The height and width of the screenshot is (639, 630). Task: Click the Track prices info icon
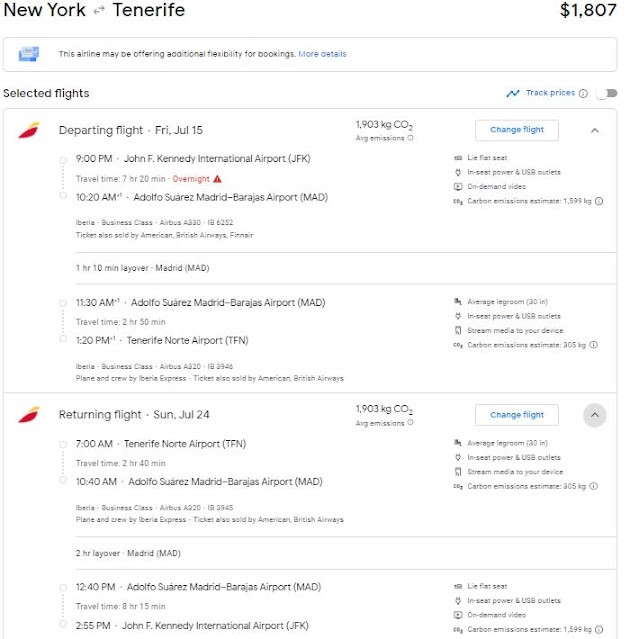tap(583, 93)
